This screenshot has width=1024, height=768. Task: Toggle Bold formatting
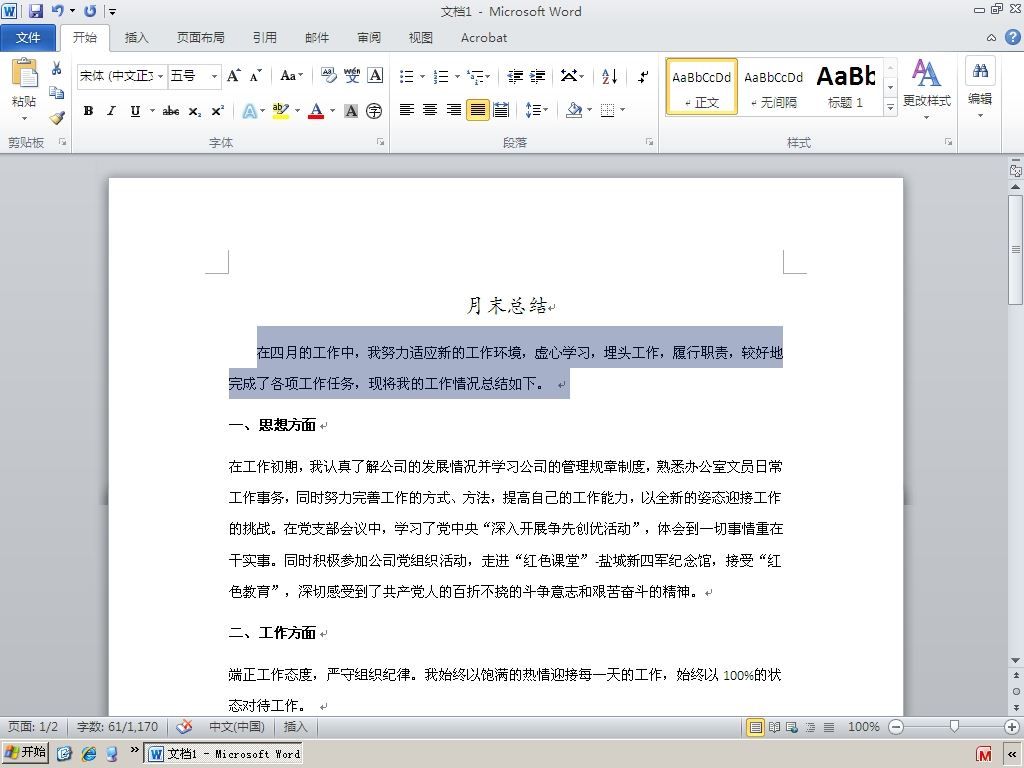click(x=88, y=111)
